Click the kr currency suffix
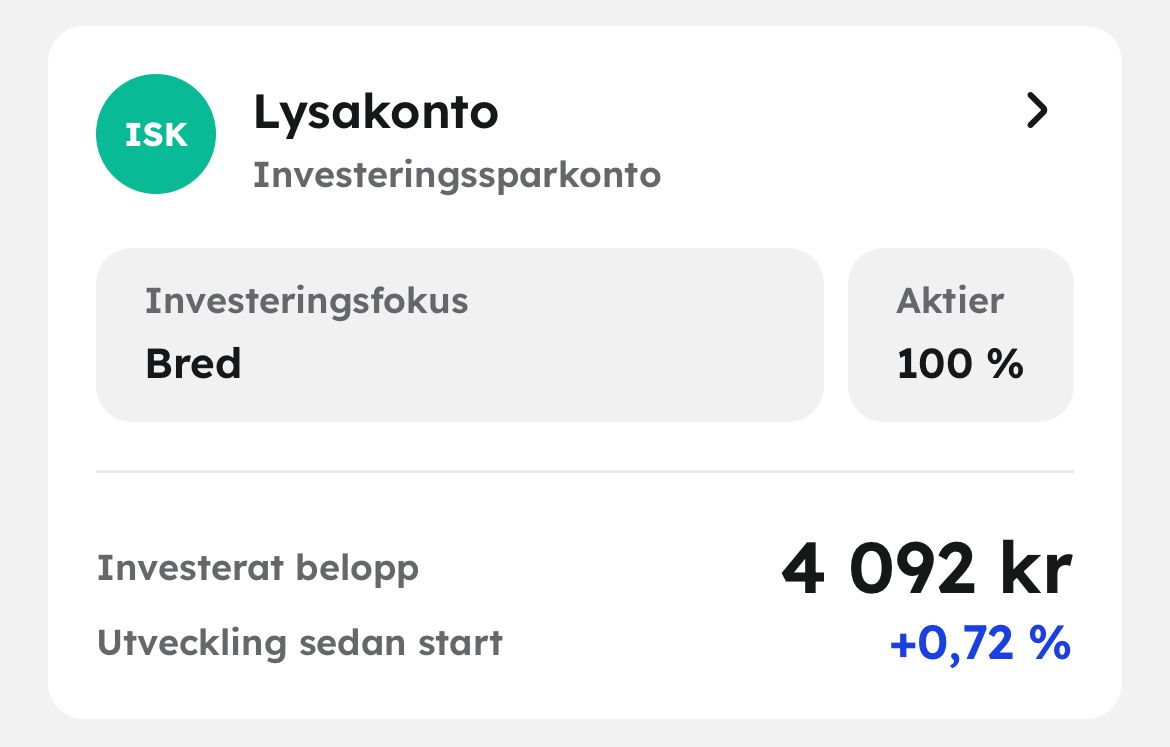The image size is (1170, 747). pyautogui.click(x=1031, y=570)
